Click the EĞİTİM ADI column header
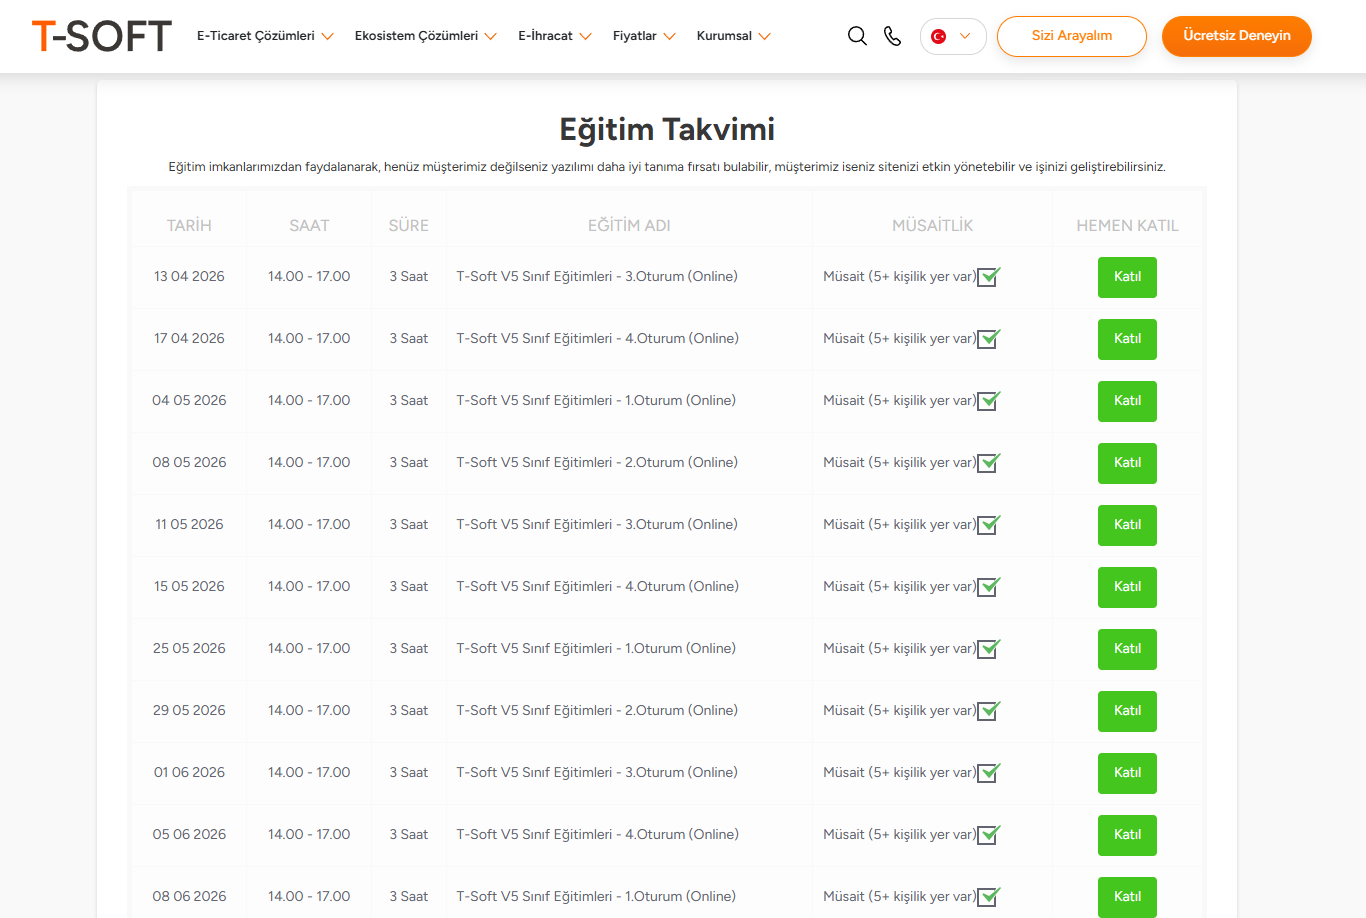This screenshot has width=1366, height=918. pyautogui.click(x=629, y=226)
